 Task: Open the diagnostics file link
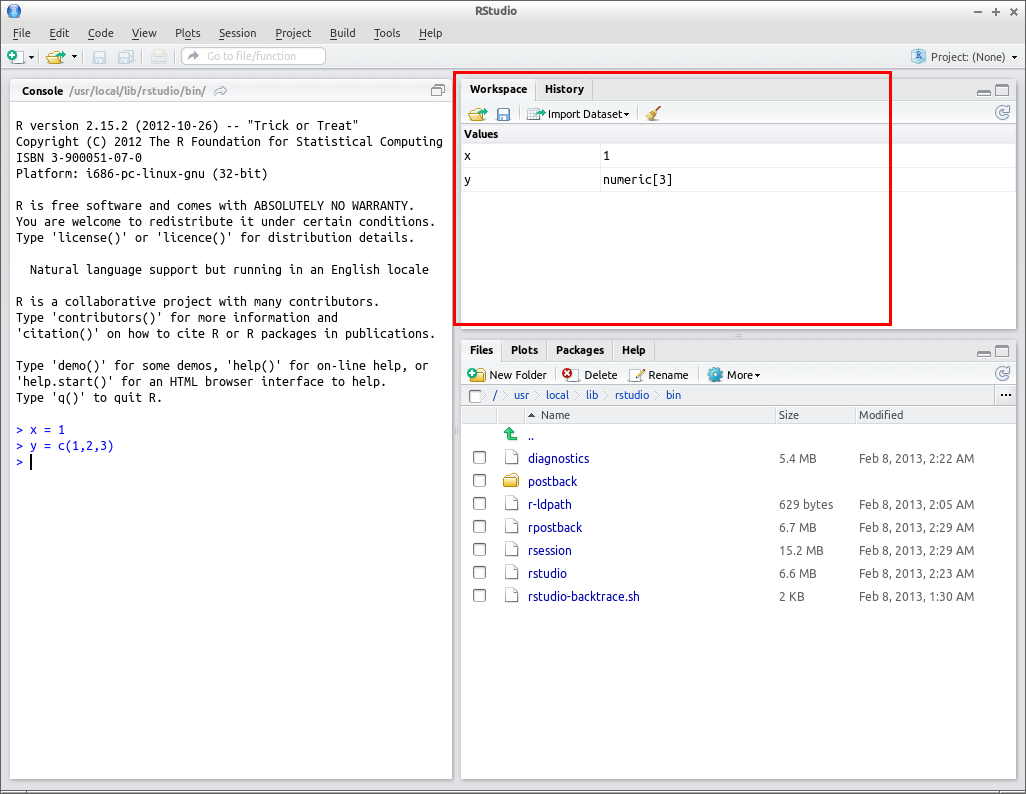[x=558, y=459]
